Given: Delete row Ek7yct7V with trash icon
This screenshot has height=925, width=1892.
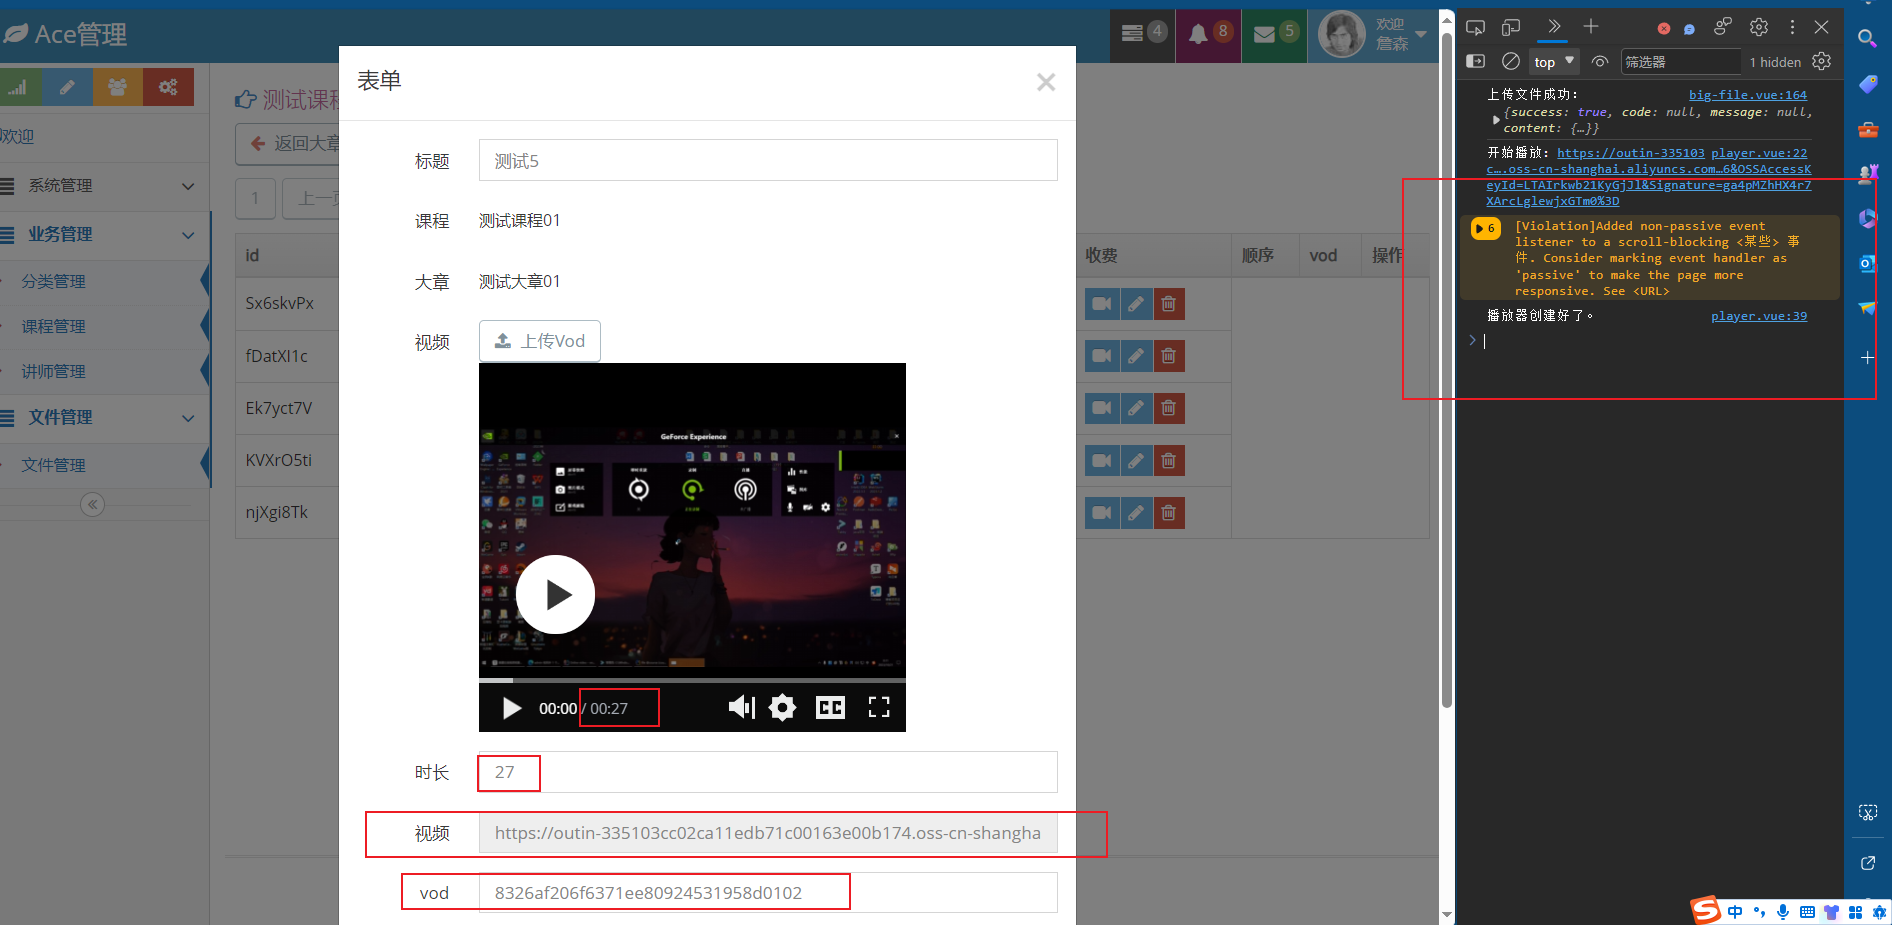Looking at the screenshot, I should click(x=1169, y=408).
